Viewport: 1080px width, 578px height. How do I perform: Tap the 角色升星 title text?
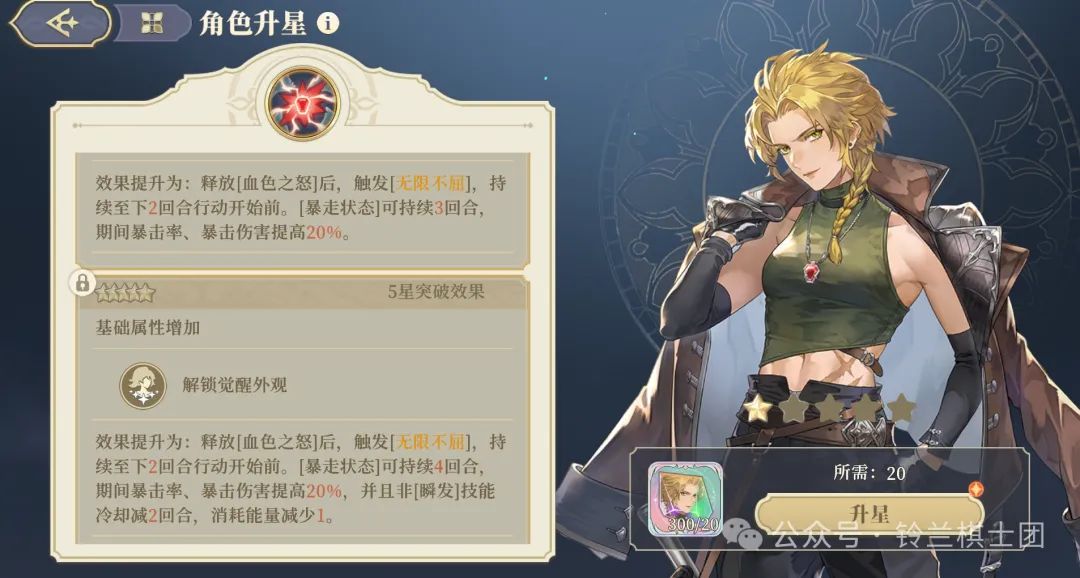pos(253,24)
